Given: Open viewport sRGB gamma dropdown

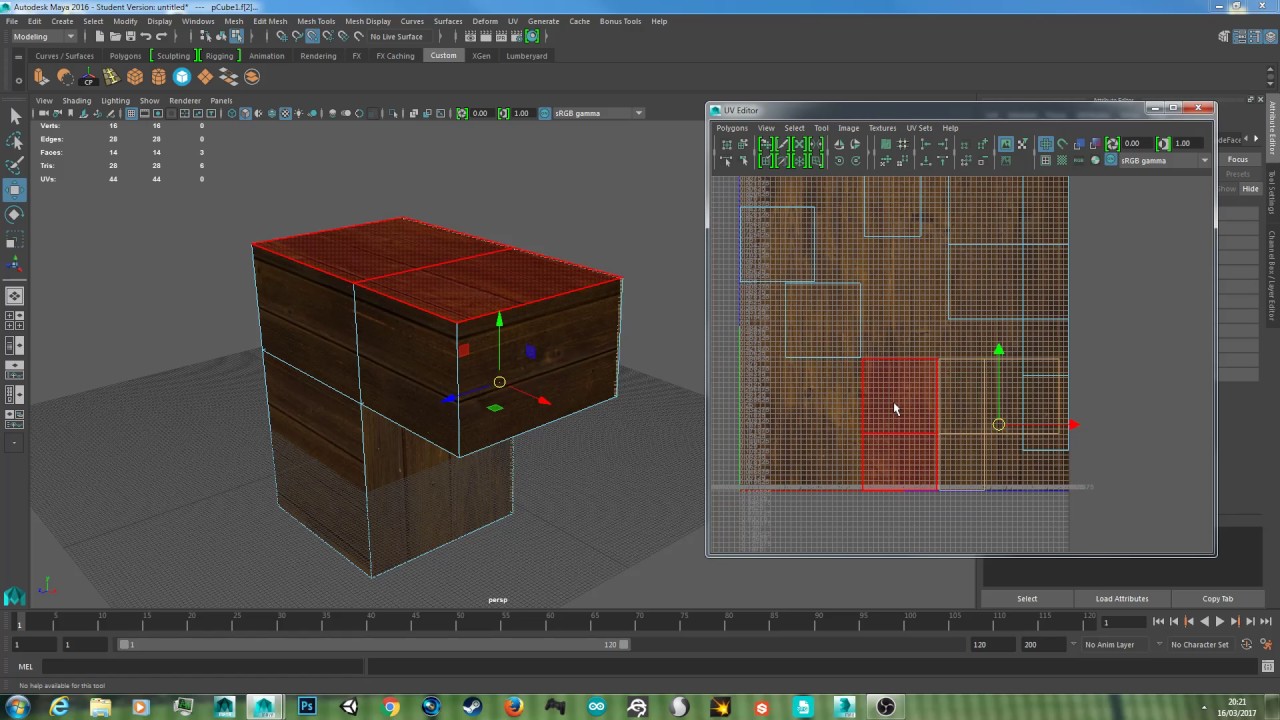Looking at the screenshot, I should coord(598,113).
